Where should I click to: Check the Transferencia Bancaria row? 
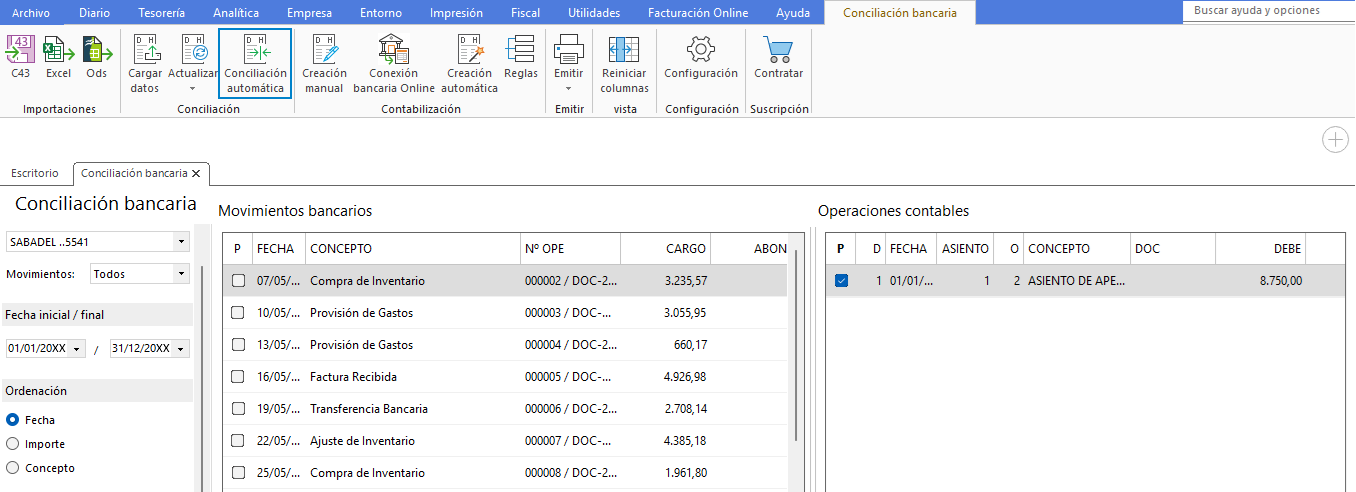238,409
